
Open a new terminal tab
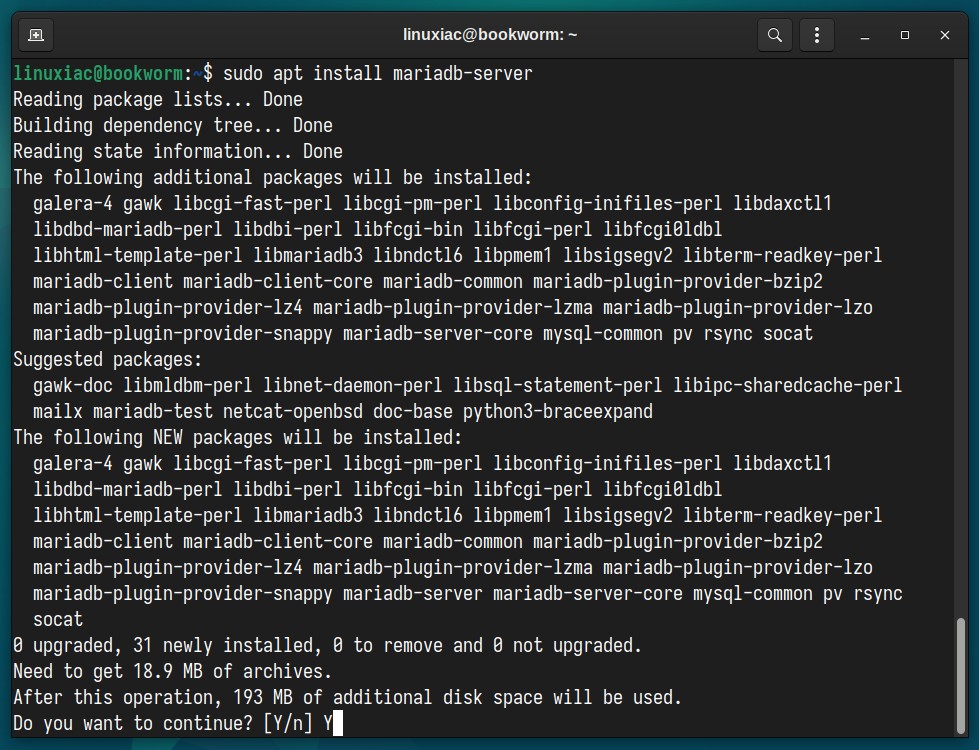tap(36, 35)
